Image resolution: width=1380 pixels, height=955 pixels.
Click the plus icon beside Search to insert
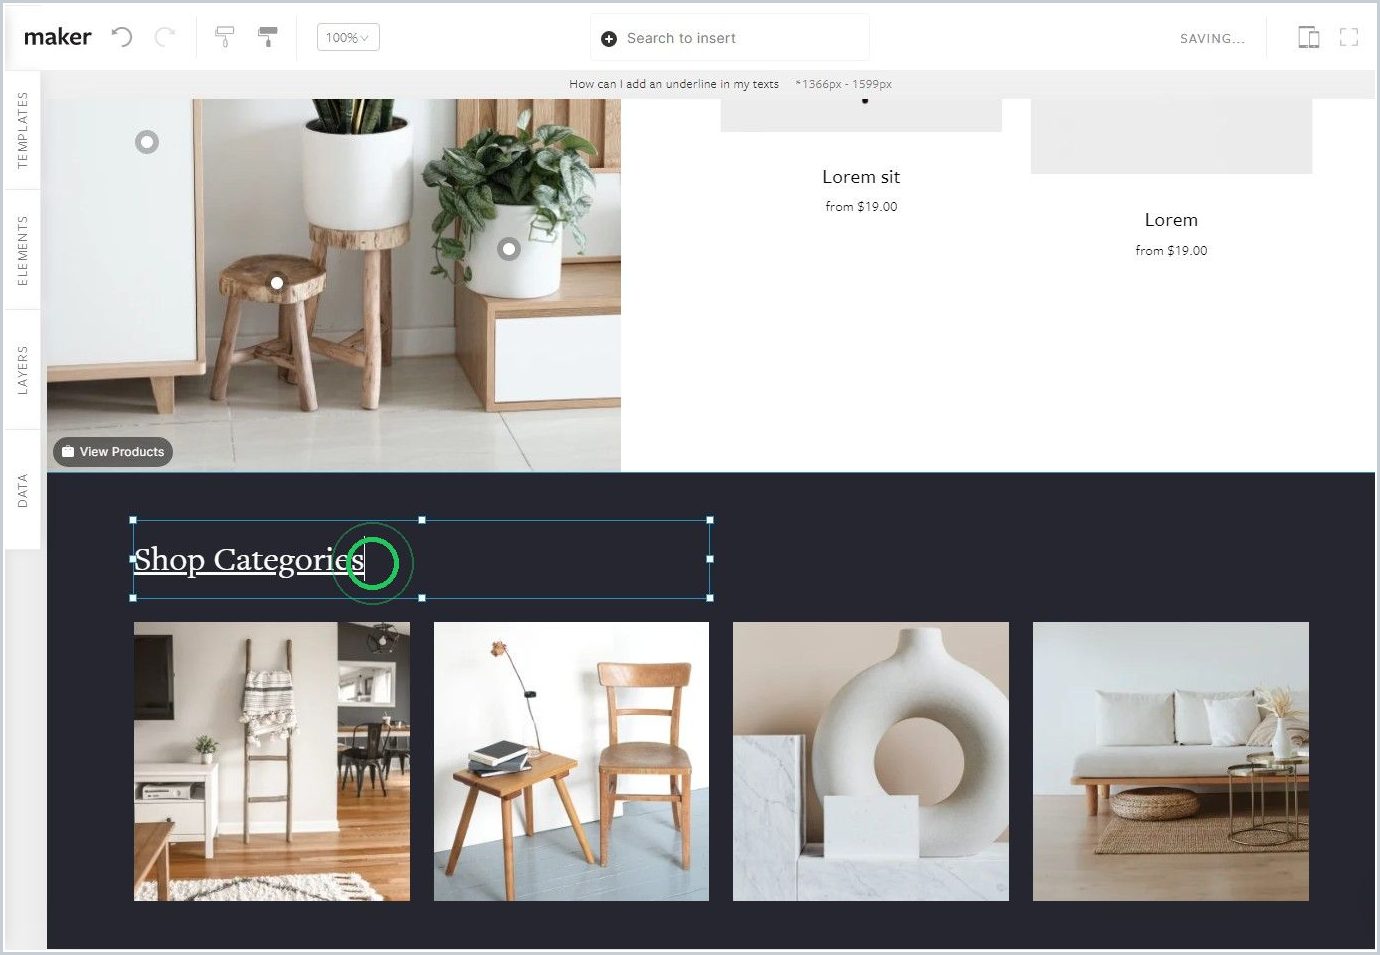[609, 39]
